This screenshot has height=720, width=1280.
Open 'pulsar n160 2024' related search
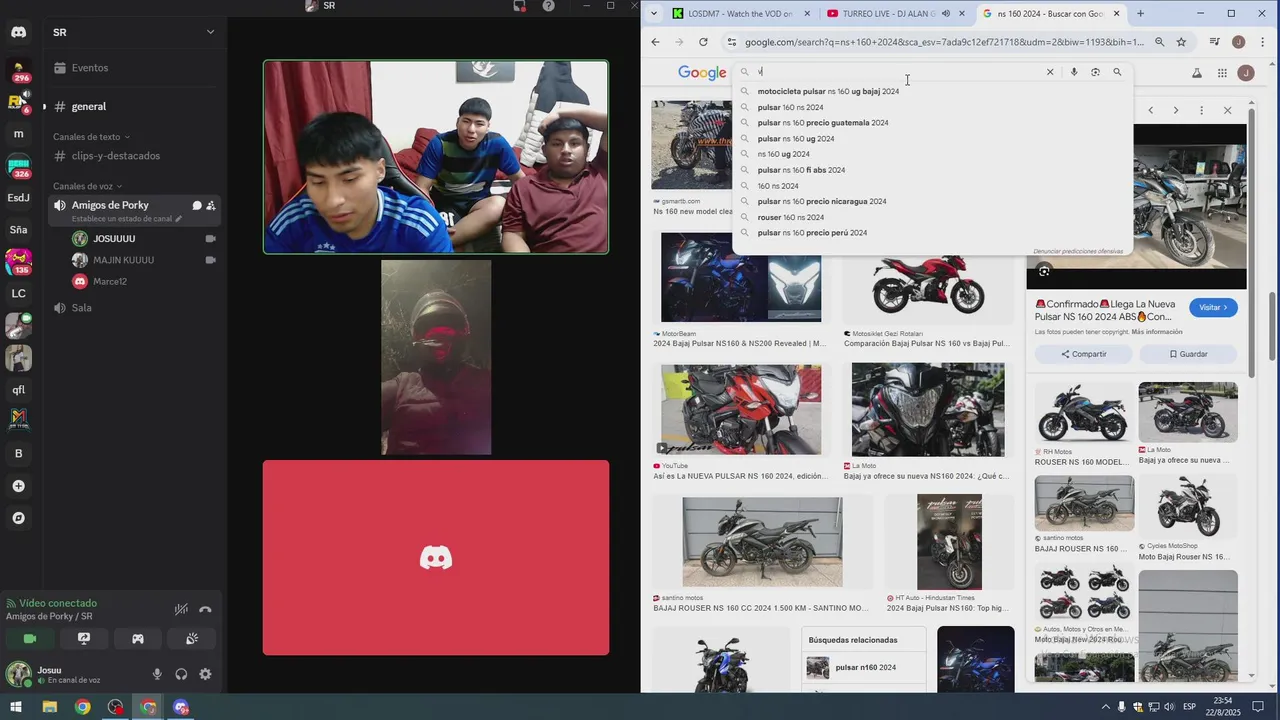tap(864, 667)
